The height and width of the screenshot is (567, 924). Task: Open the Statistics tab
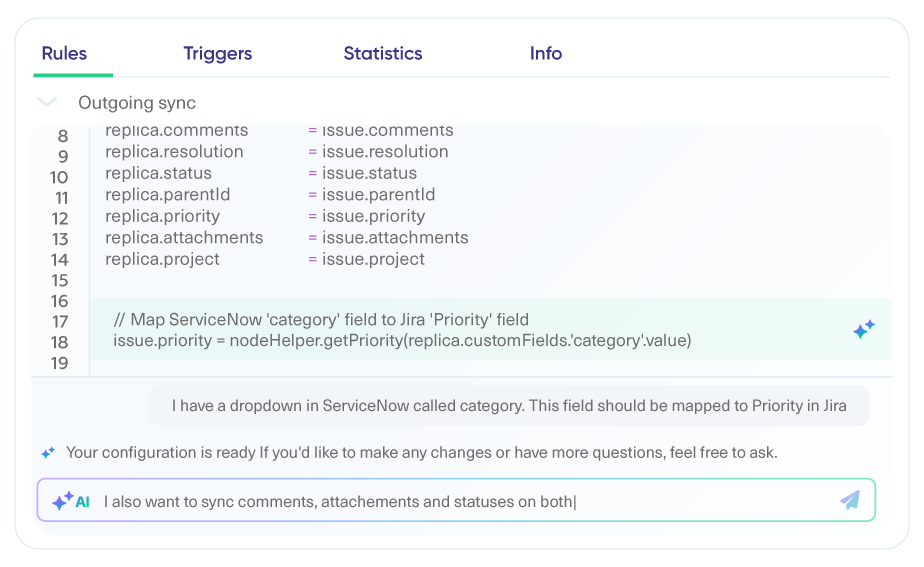383,54
